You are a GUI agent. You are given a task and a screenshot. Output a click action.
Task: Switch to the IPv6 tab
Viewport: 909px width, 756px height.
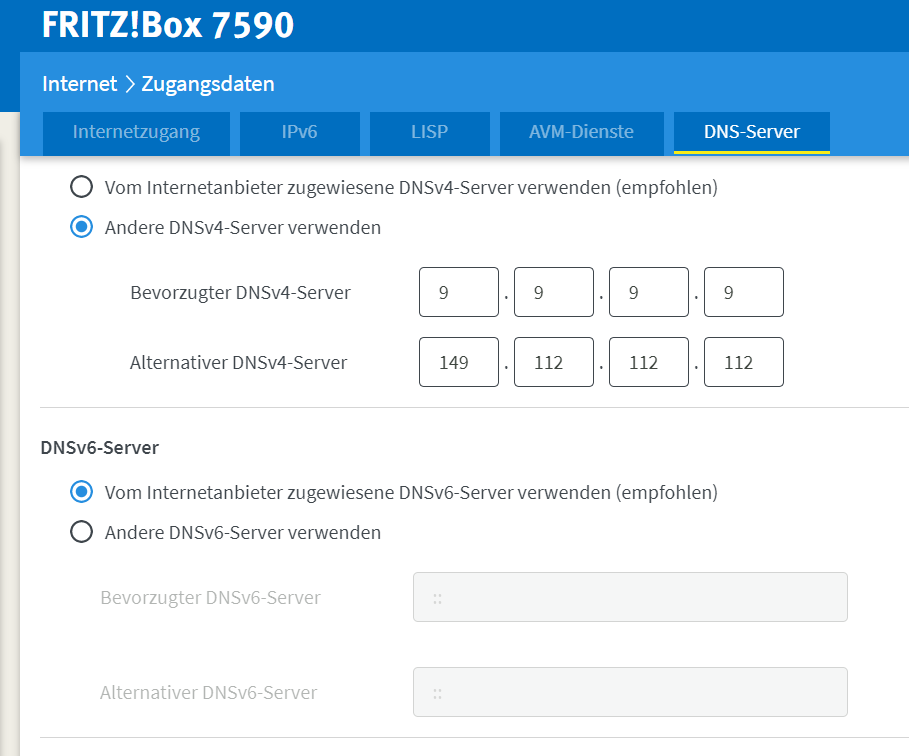point(300,133)
